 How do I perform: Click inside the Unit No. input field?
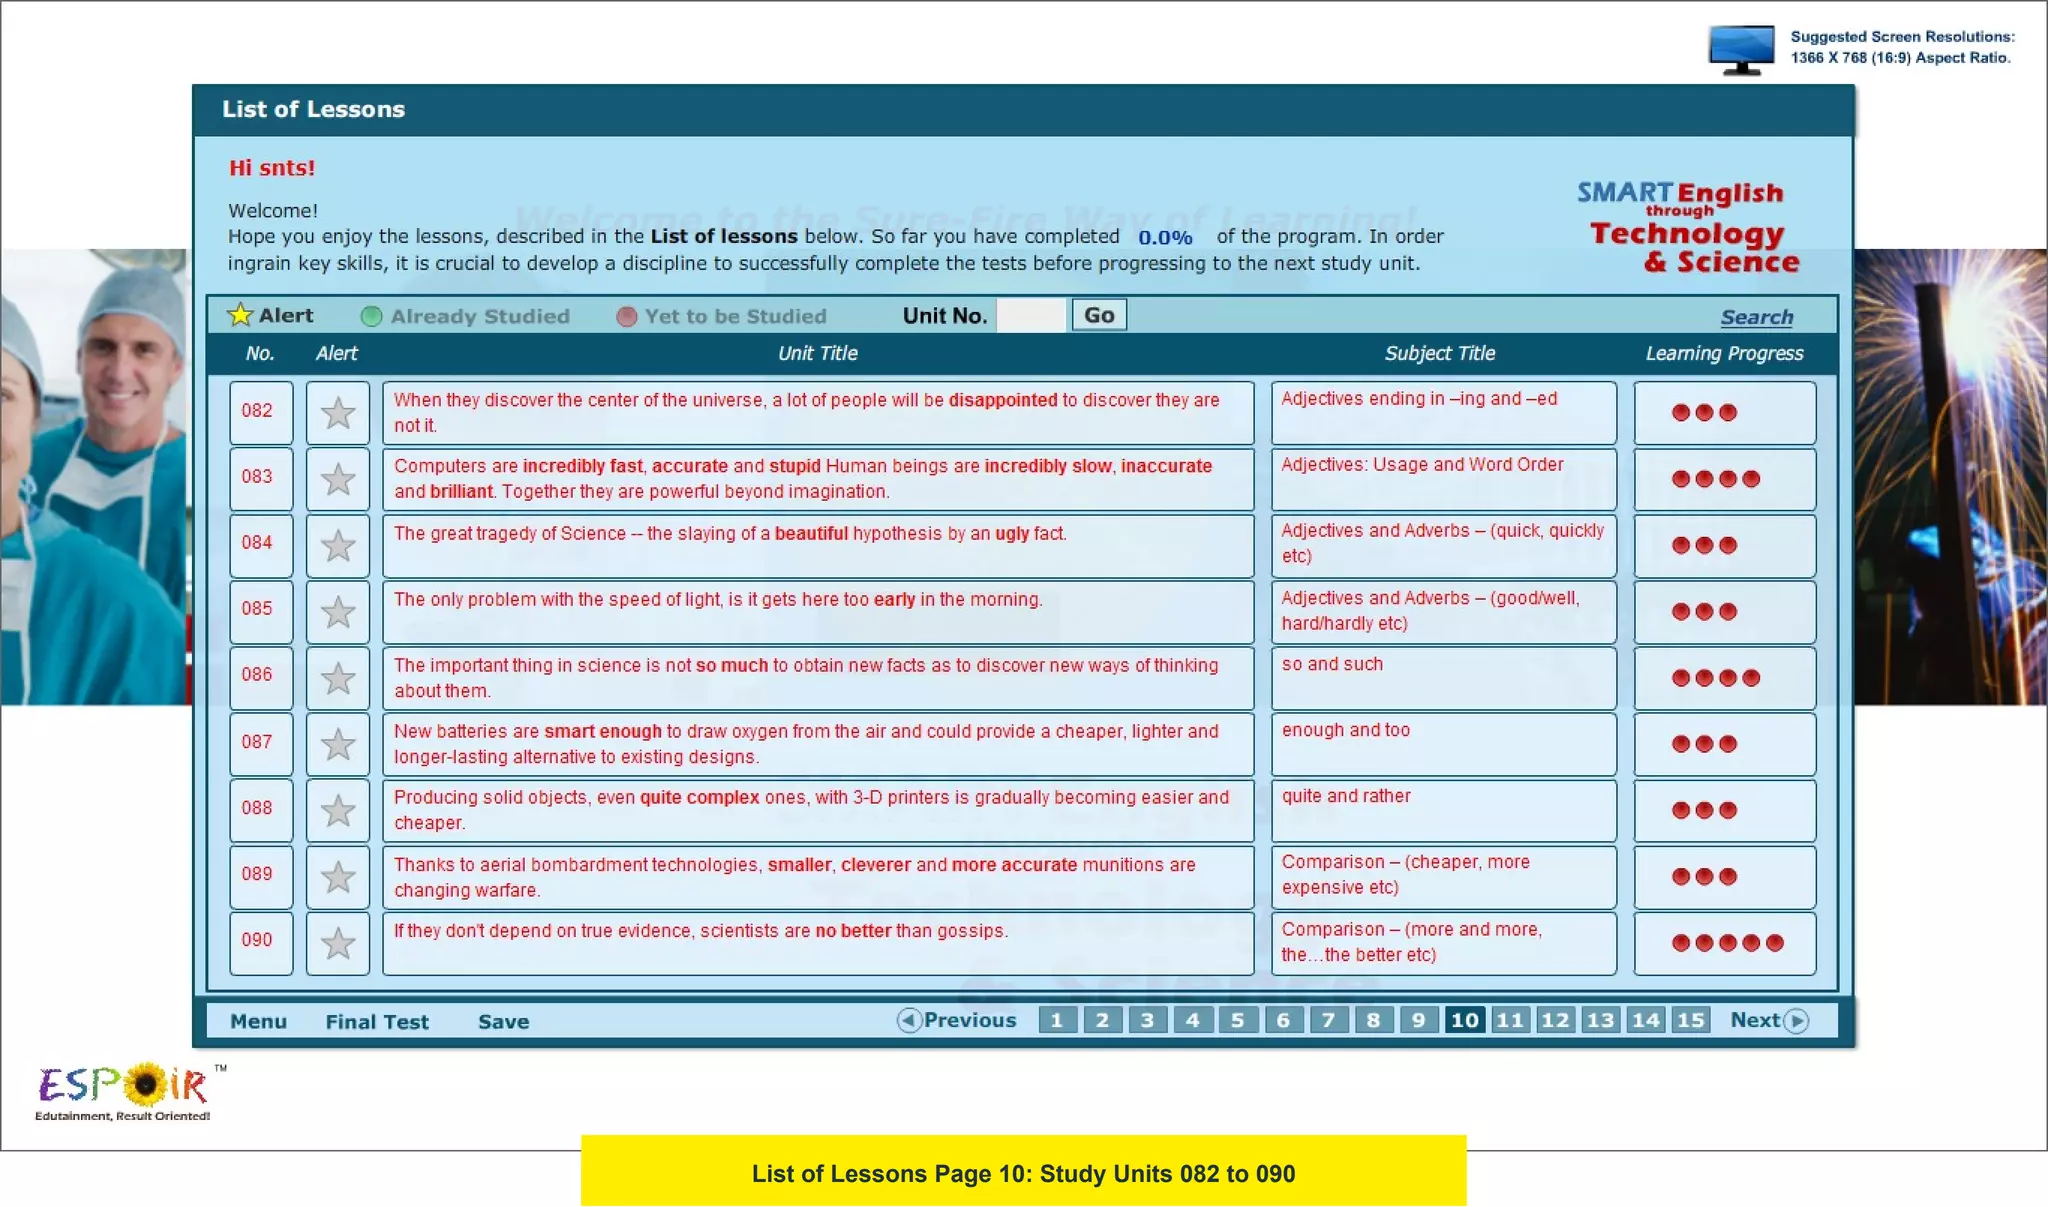click(1031, 315)
